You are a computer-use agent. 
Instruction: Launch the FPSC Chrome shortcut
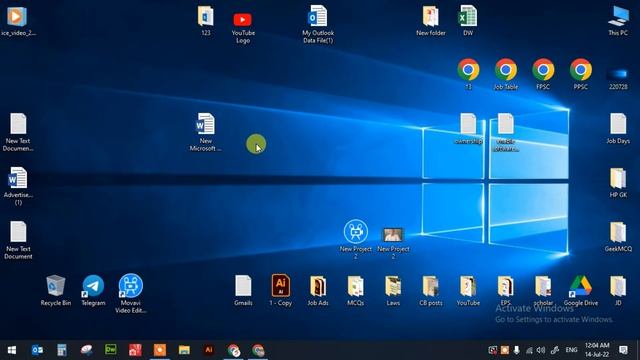click(x=543, y=70)
